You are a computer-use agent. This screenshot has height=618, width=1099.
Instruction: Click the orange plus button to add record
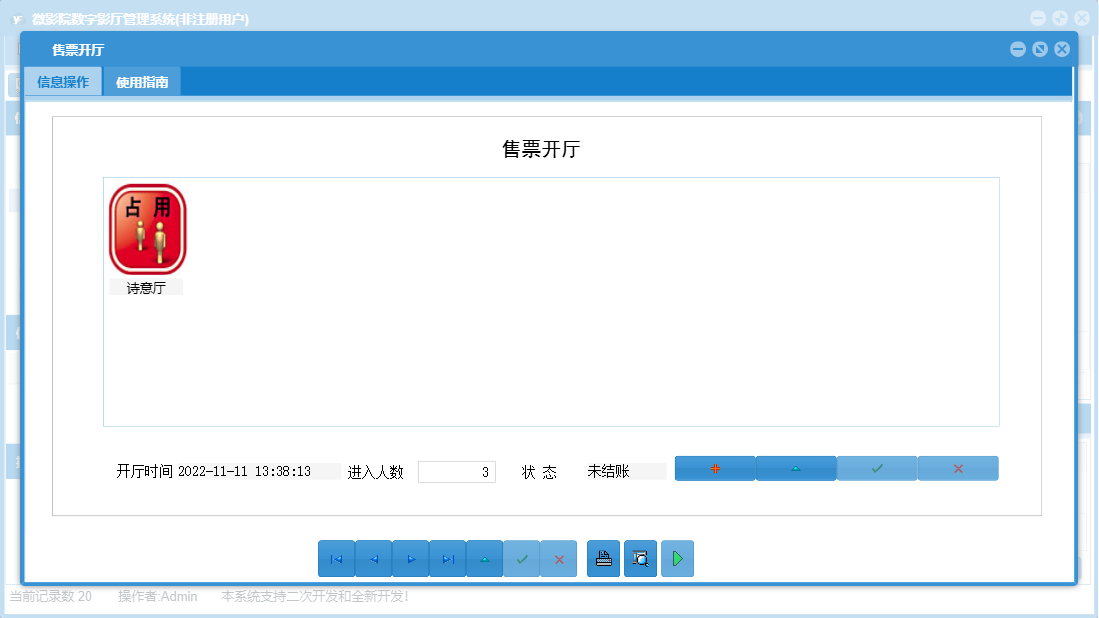715,468
